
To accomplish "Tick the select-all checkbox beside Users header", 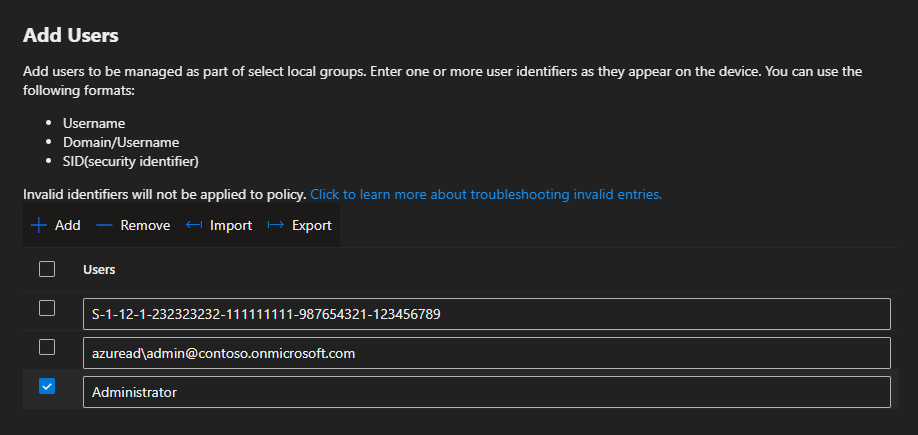I will click(x=47, y=269).
